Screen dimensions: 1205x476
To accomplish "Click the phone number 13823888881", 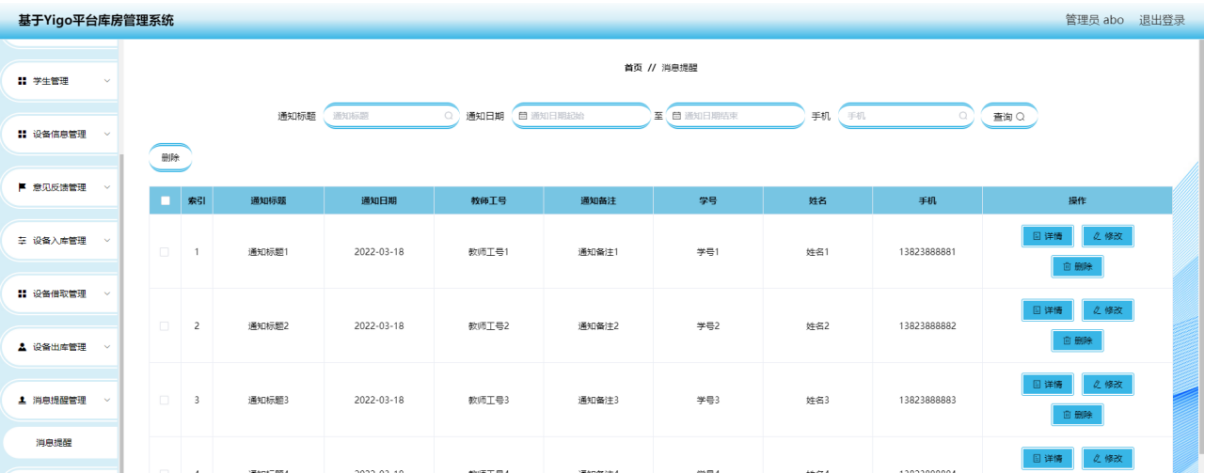I will (928, 252).
